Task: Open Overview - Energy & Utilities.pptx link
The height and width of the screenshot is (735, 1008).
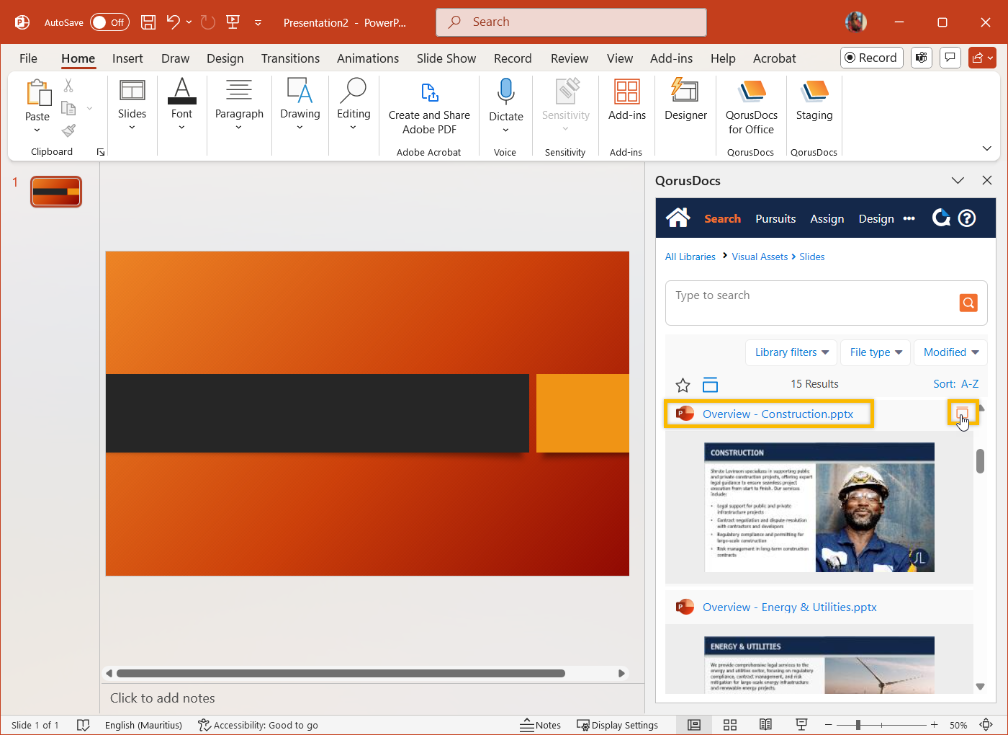Action: point(789,607)
